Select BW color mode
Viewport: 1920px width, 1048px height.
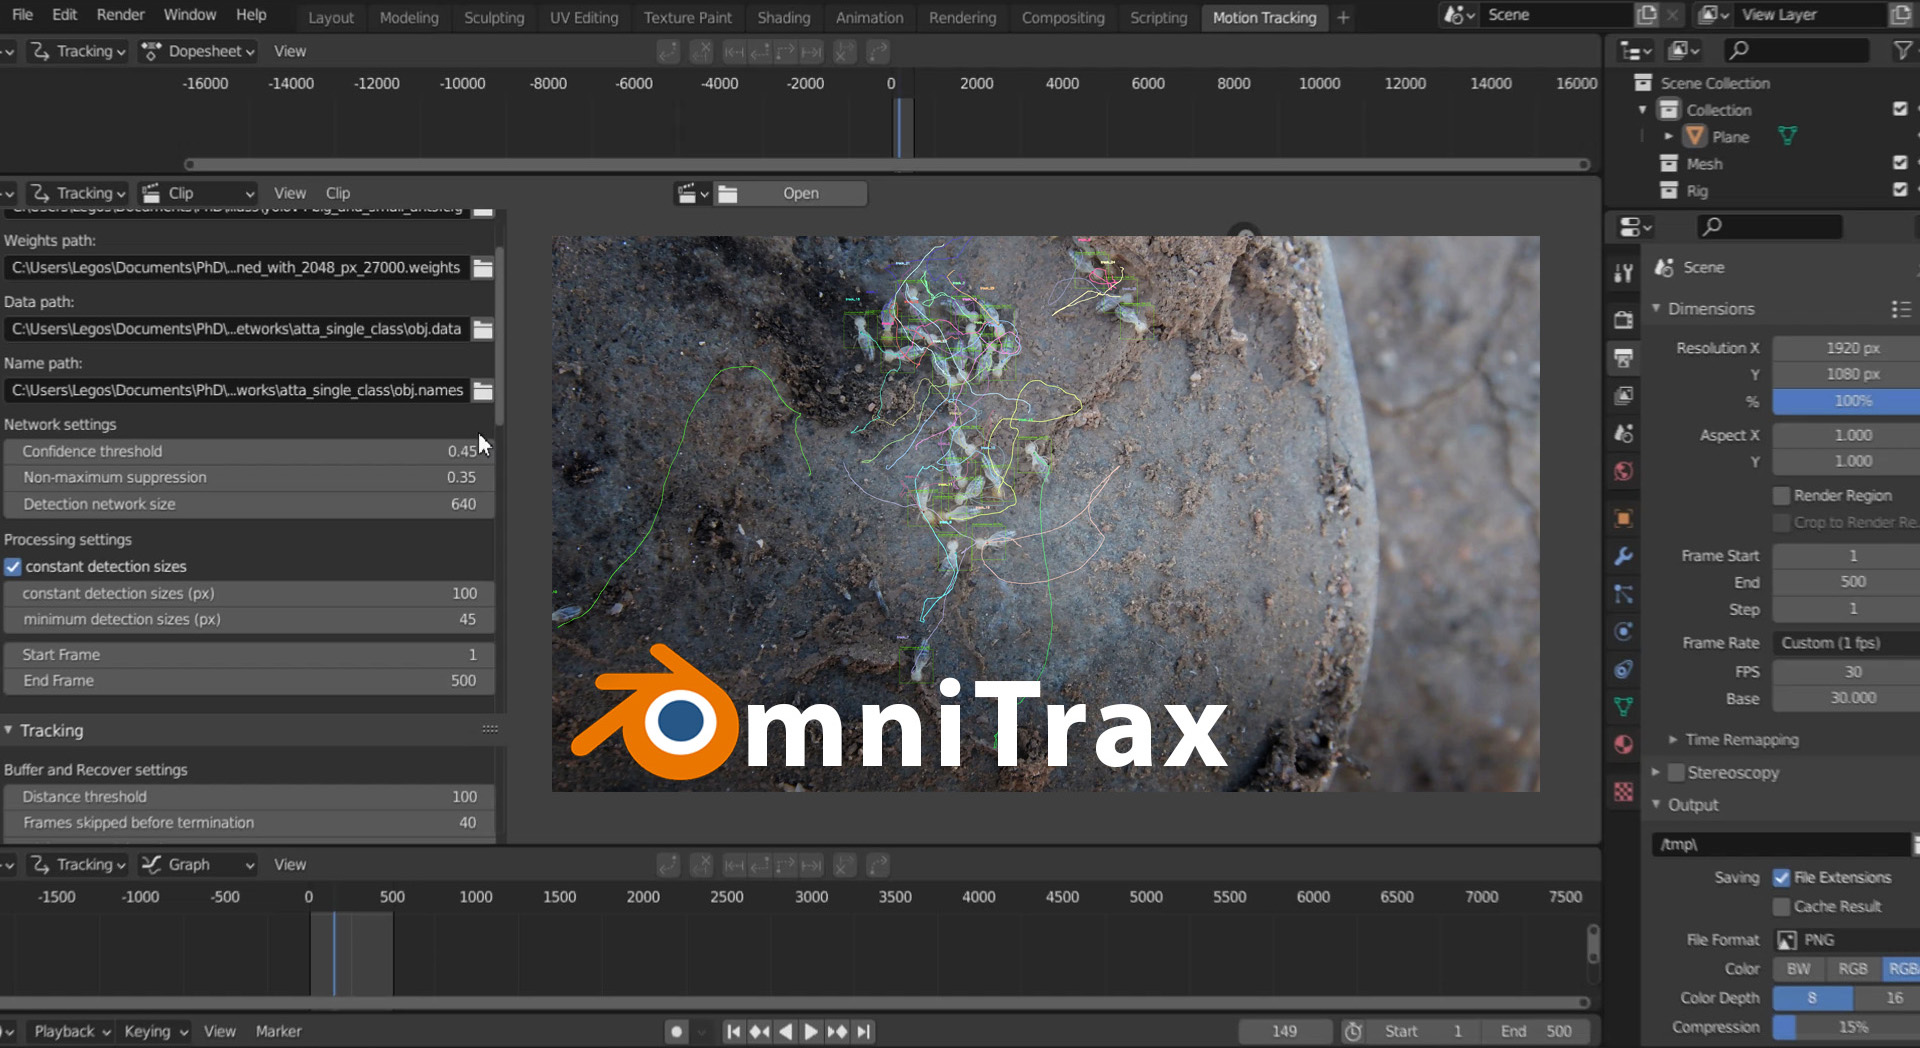pyautogui.click(x=1798, y=969)
